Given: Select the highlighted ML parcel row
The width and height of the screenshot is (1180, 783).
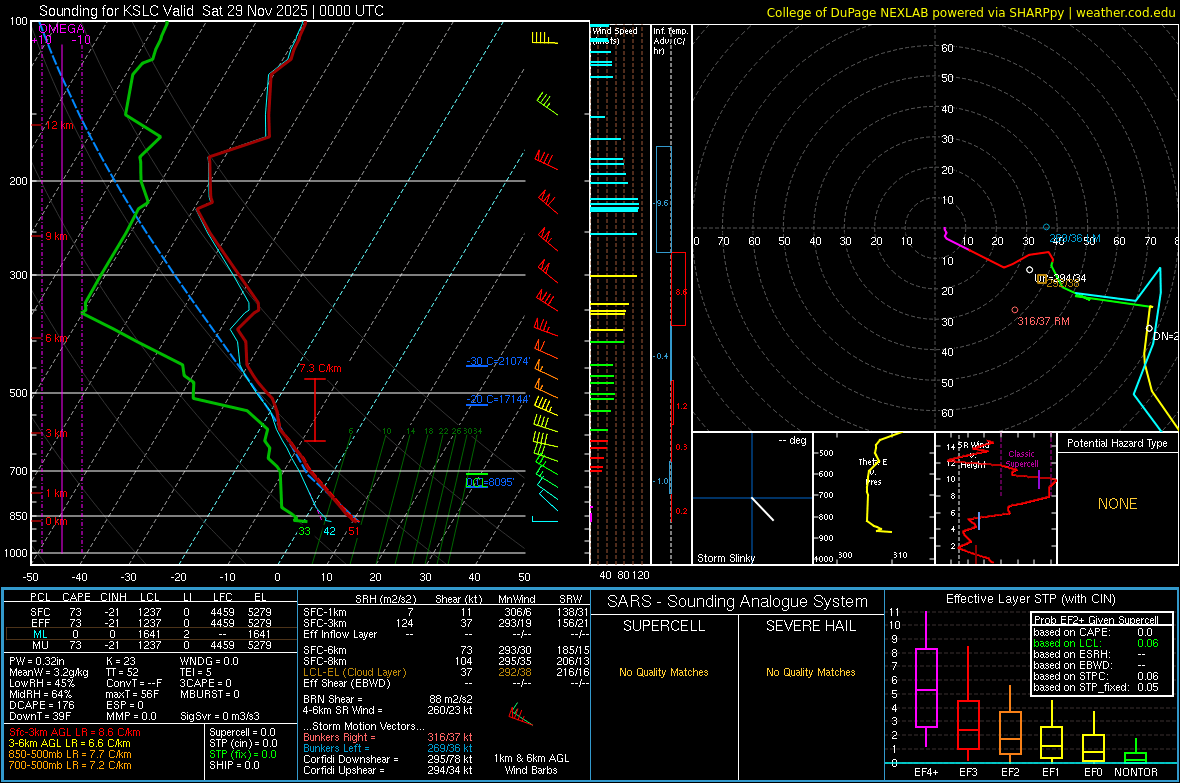Looking at the screenshot, I should coord(151,634).
